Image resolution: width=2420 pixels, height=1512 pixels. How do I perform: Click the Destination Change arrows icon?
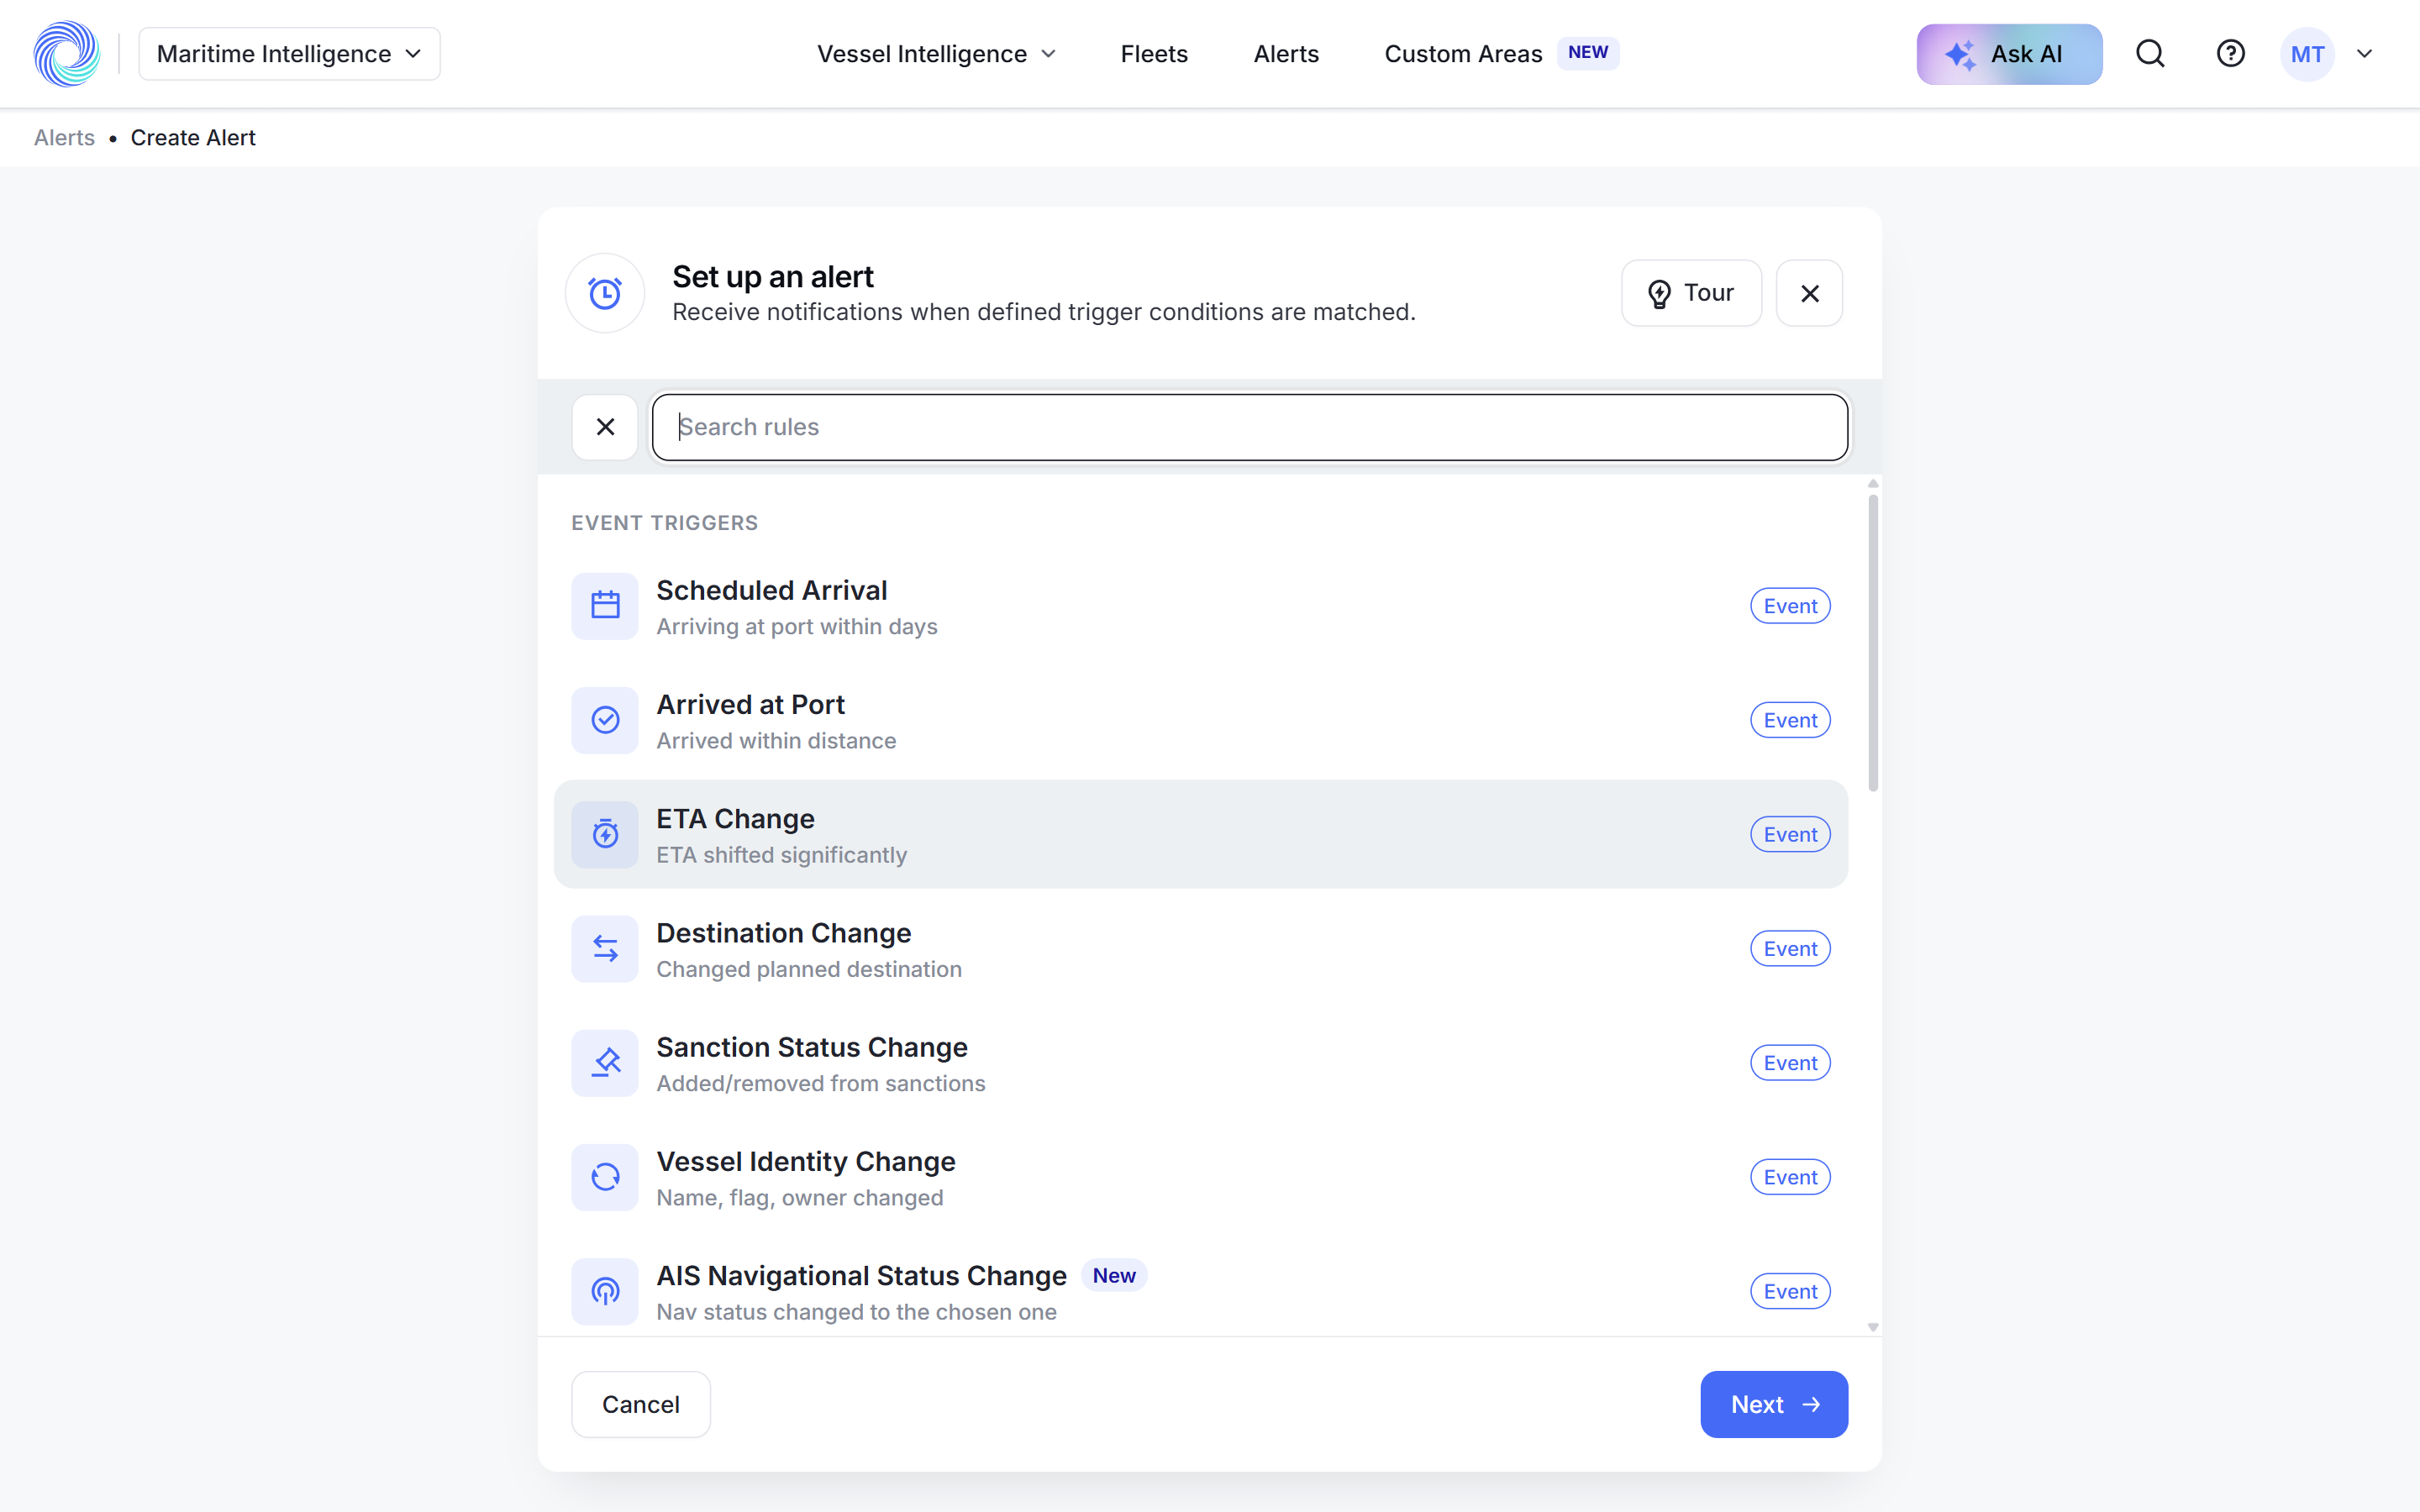605,948
